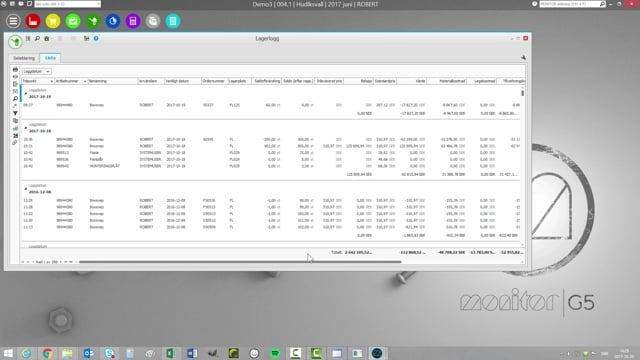Click the input field at top left
Viewport: 640px width, 360px height.
pyautogui.click(x=67, y=4)
